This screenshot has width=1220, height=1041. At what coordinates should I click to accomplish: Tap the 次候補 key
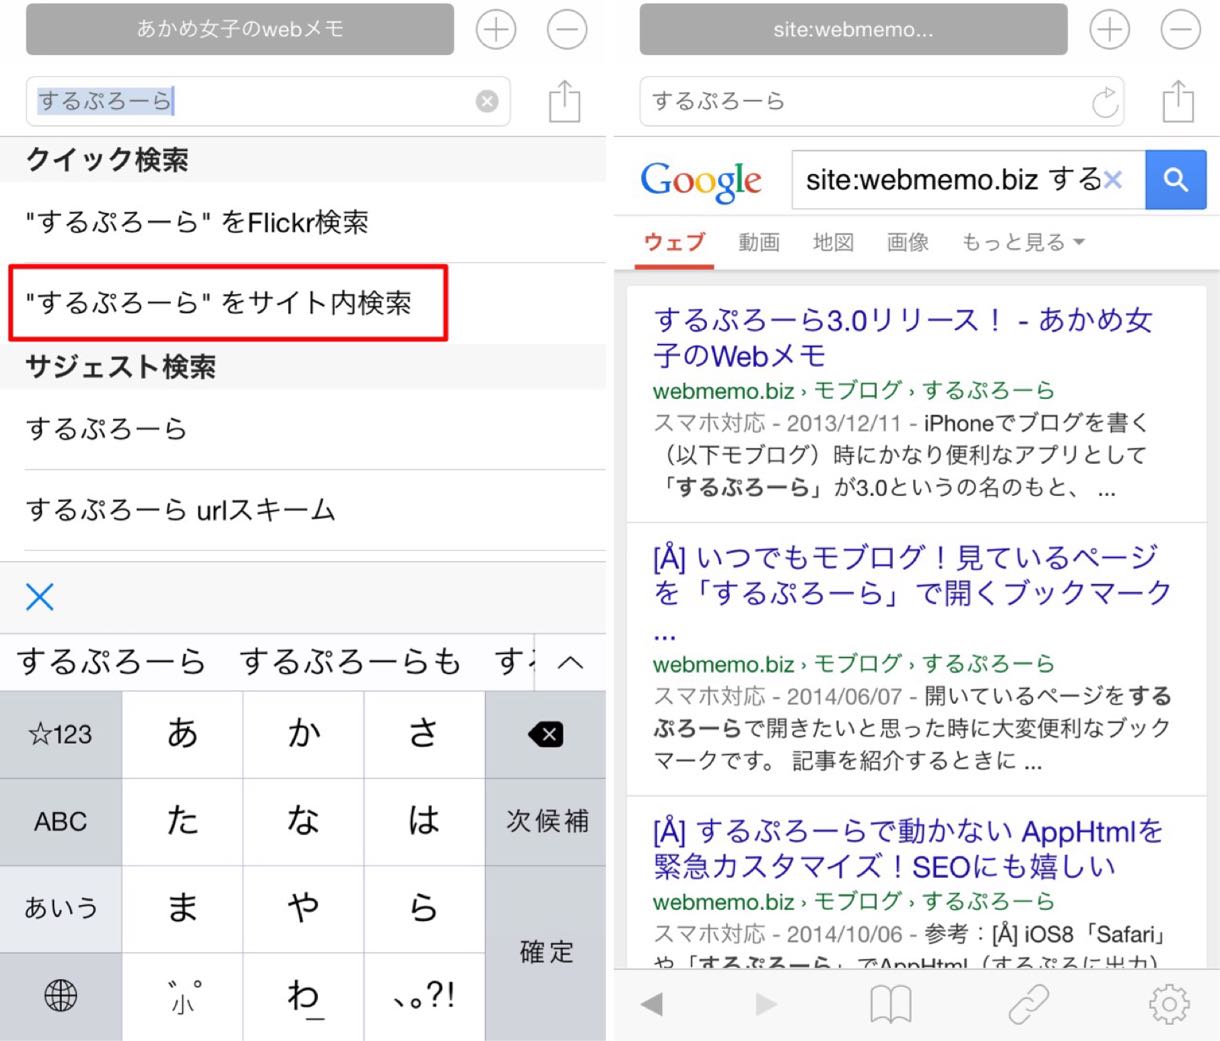click(x=546, y=822)
